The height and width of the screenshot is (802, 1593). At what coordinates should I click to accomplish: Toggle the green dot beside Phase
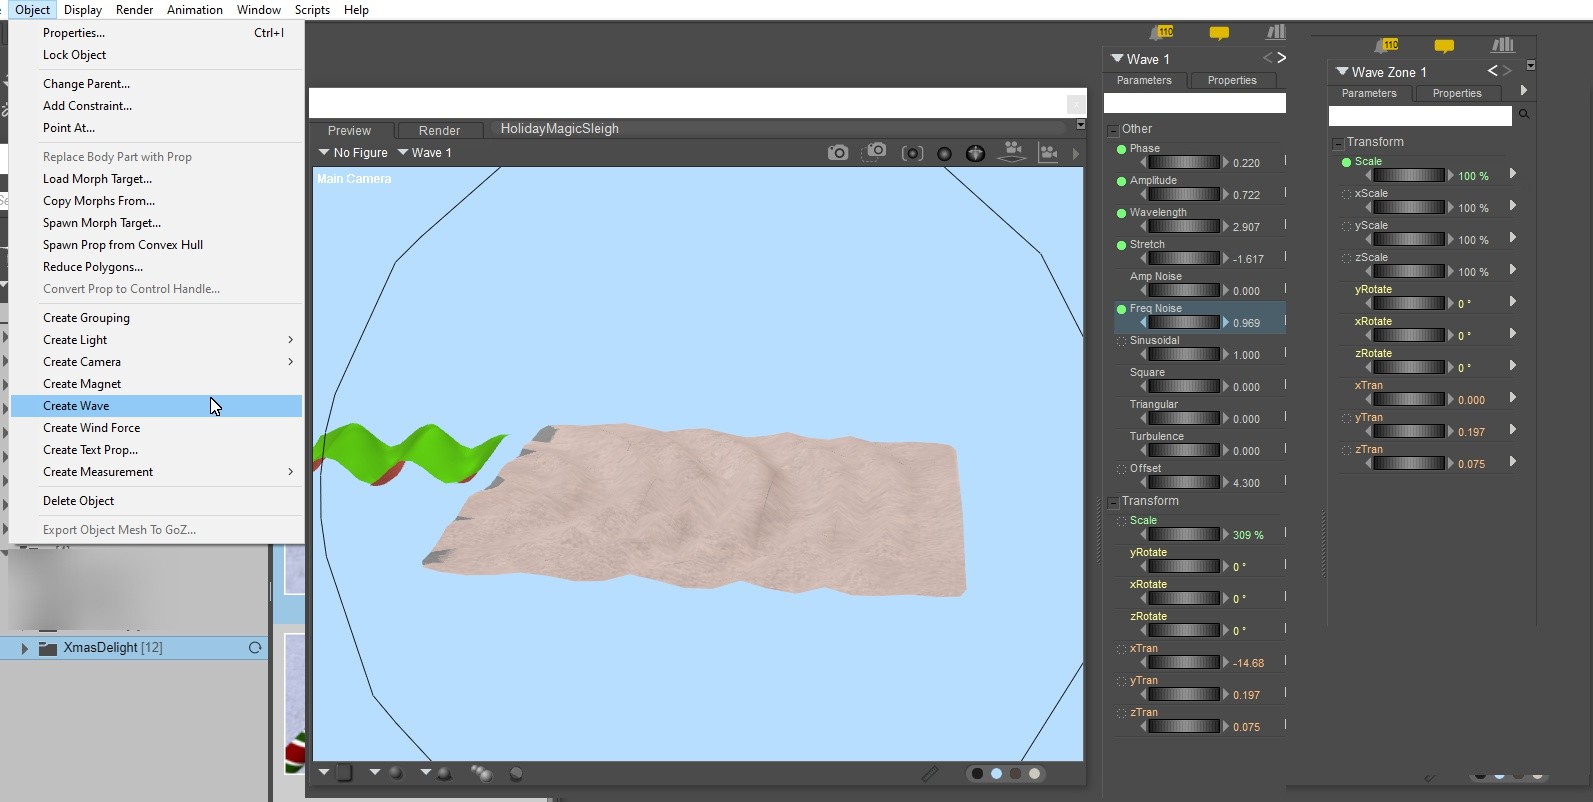[x=1121, y=149]
